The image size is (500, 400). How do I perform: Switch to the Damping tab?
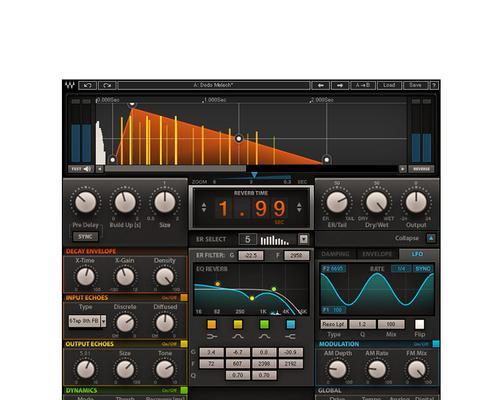click(x=335, y=254)
